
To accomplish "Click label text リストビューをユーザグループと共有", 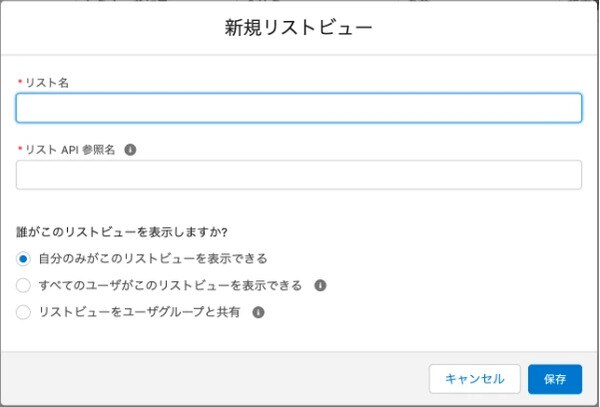I will click(x=139, y=312).
